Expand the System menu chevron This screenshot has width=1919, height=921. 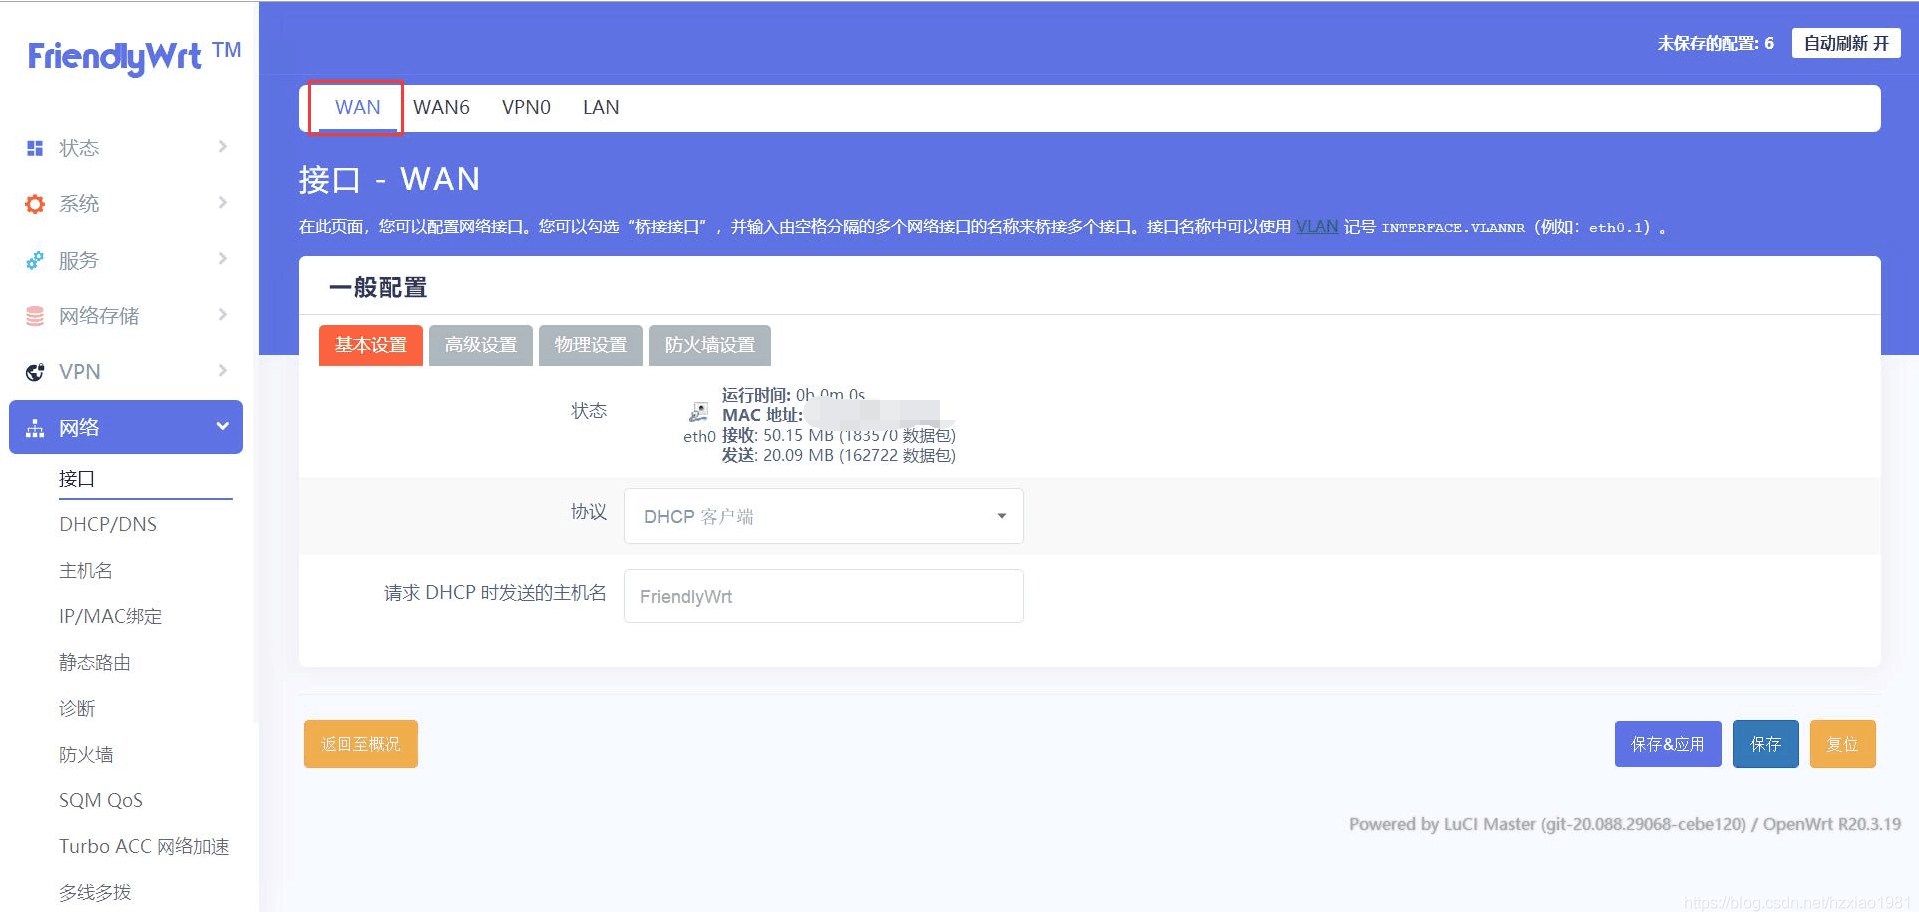[222, 203]
